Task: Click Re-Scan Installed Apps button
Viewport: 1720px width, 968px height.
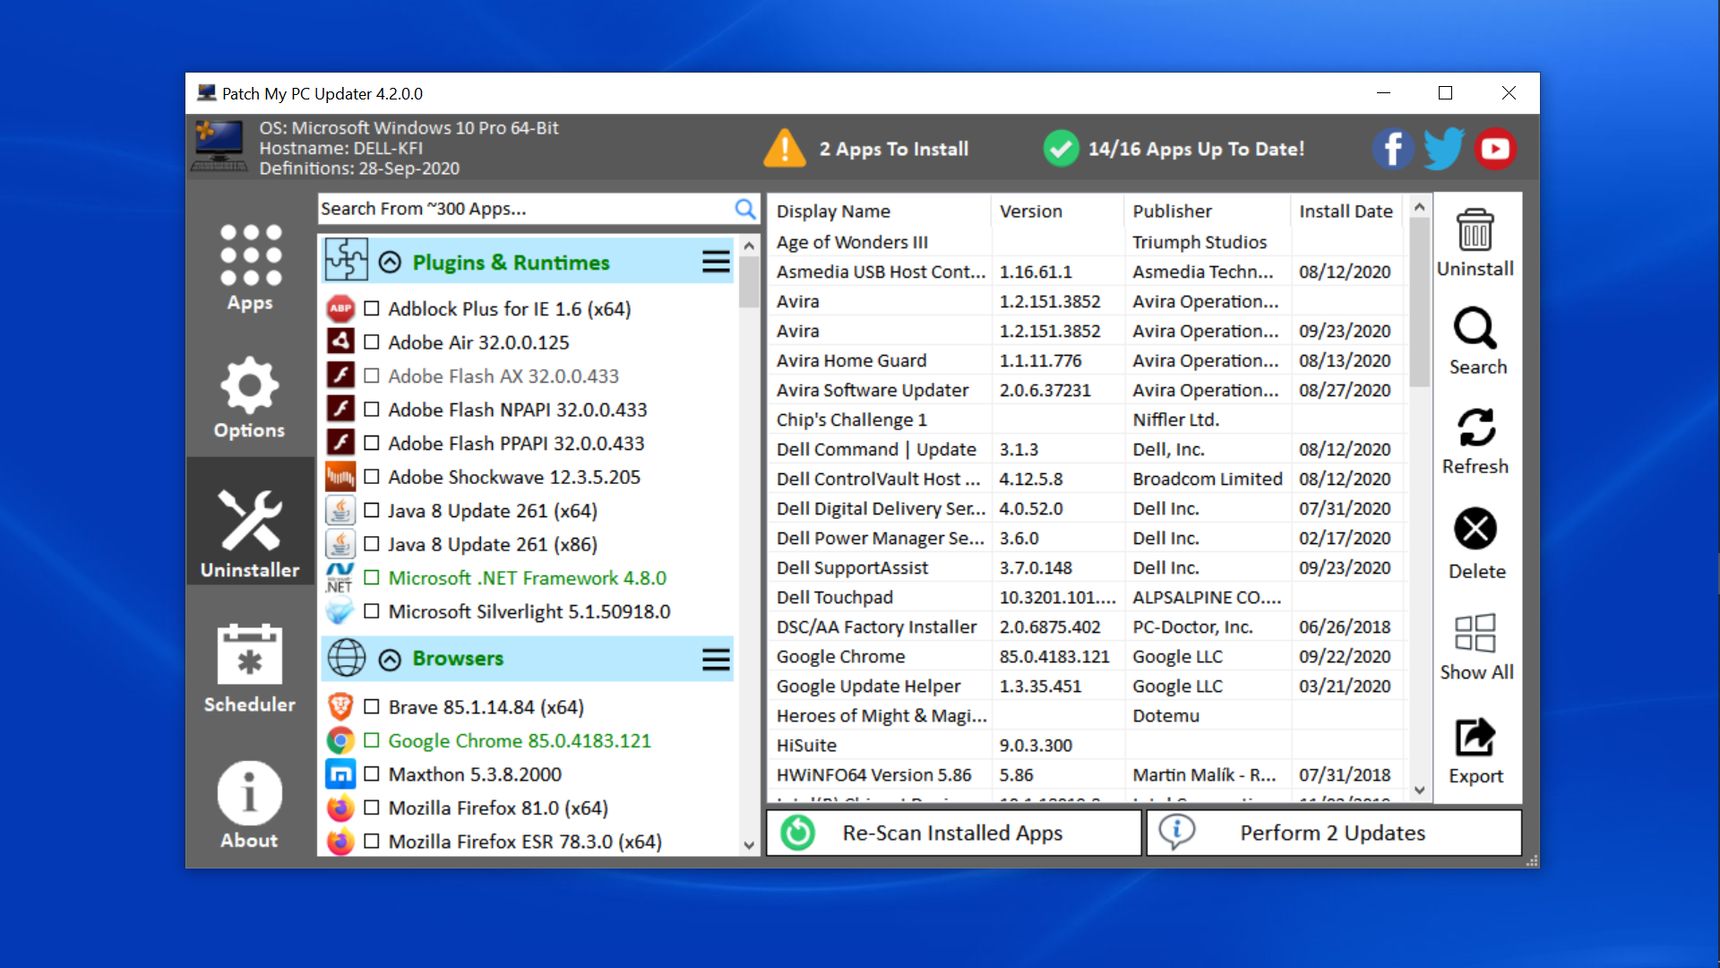Action: tap(954, 833)
